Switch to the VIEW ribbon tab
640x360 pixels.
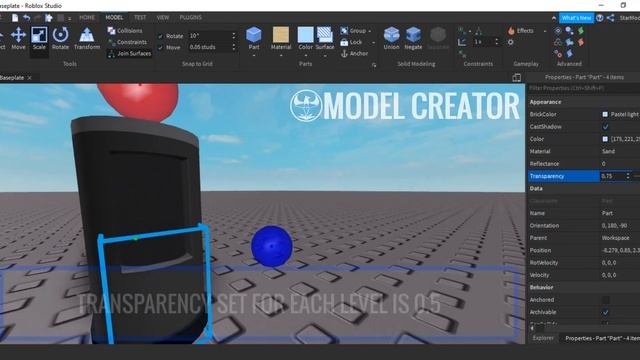tap(163, 18)
